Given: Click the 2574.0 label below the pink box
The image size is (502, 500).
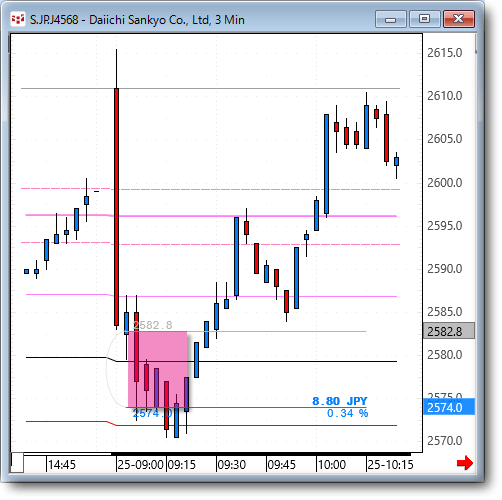Looking at the screenshot, I should pos(153,413).
